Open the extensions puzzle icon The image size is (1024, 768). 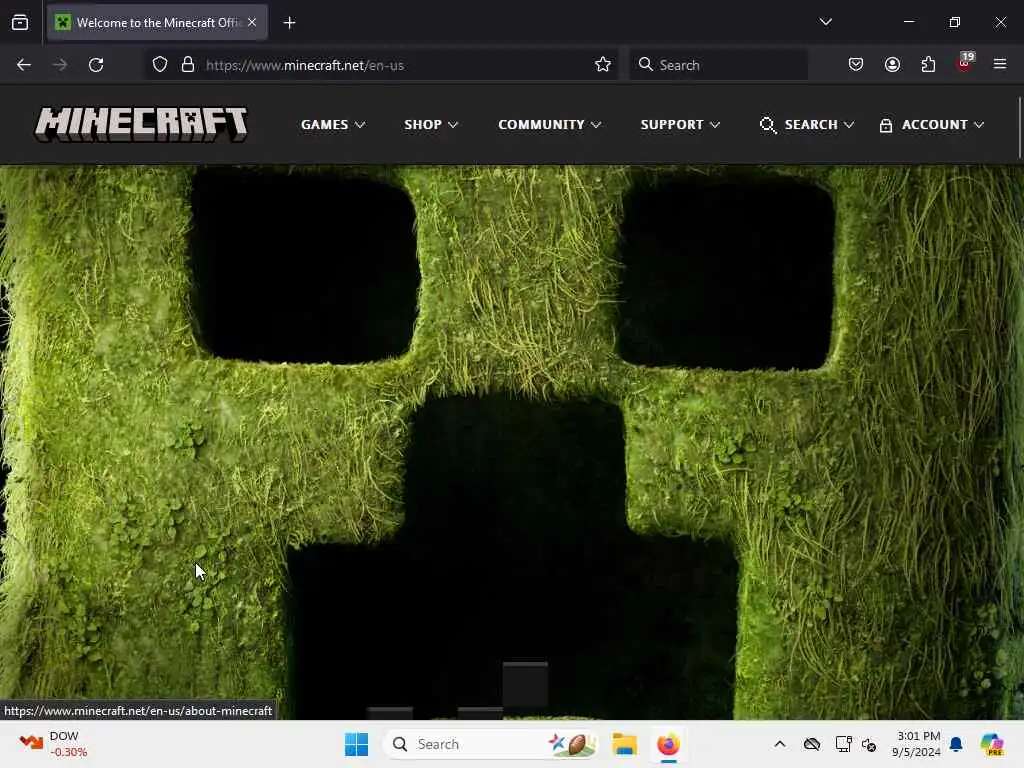tap(928, 65)
